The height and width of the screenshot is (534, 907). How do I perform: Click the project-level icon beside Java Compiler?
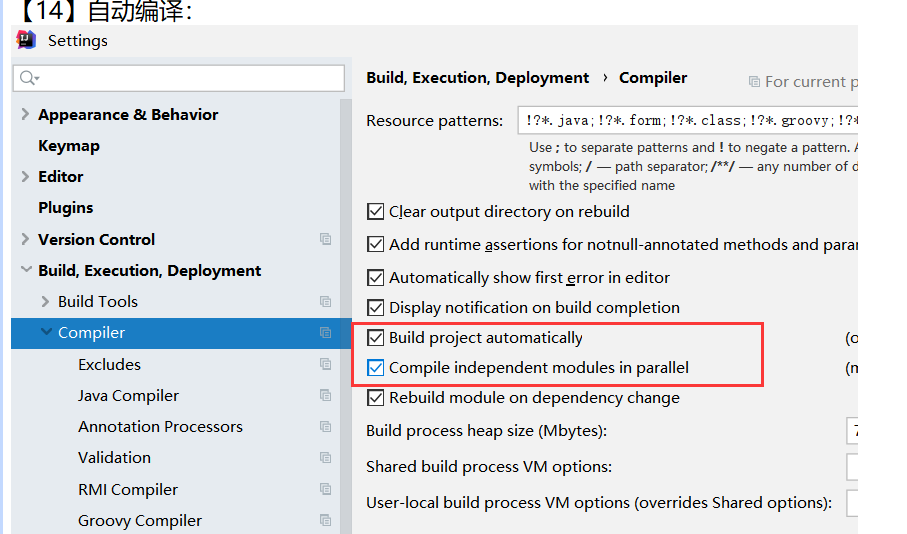tap(325, 395)
